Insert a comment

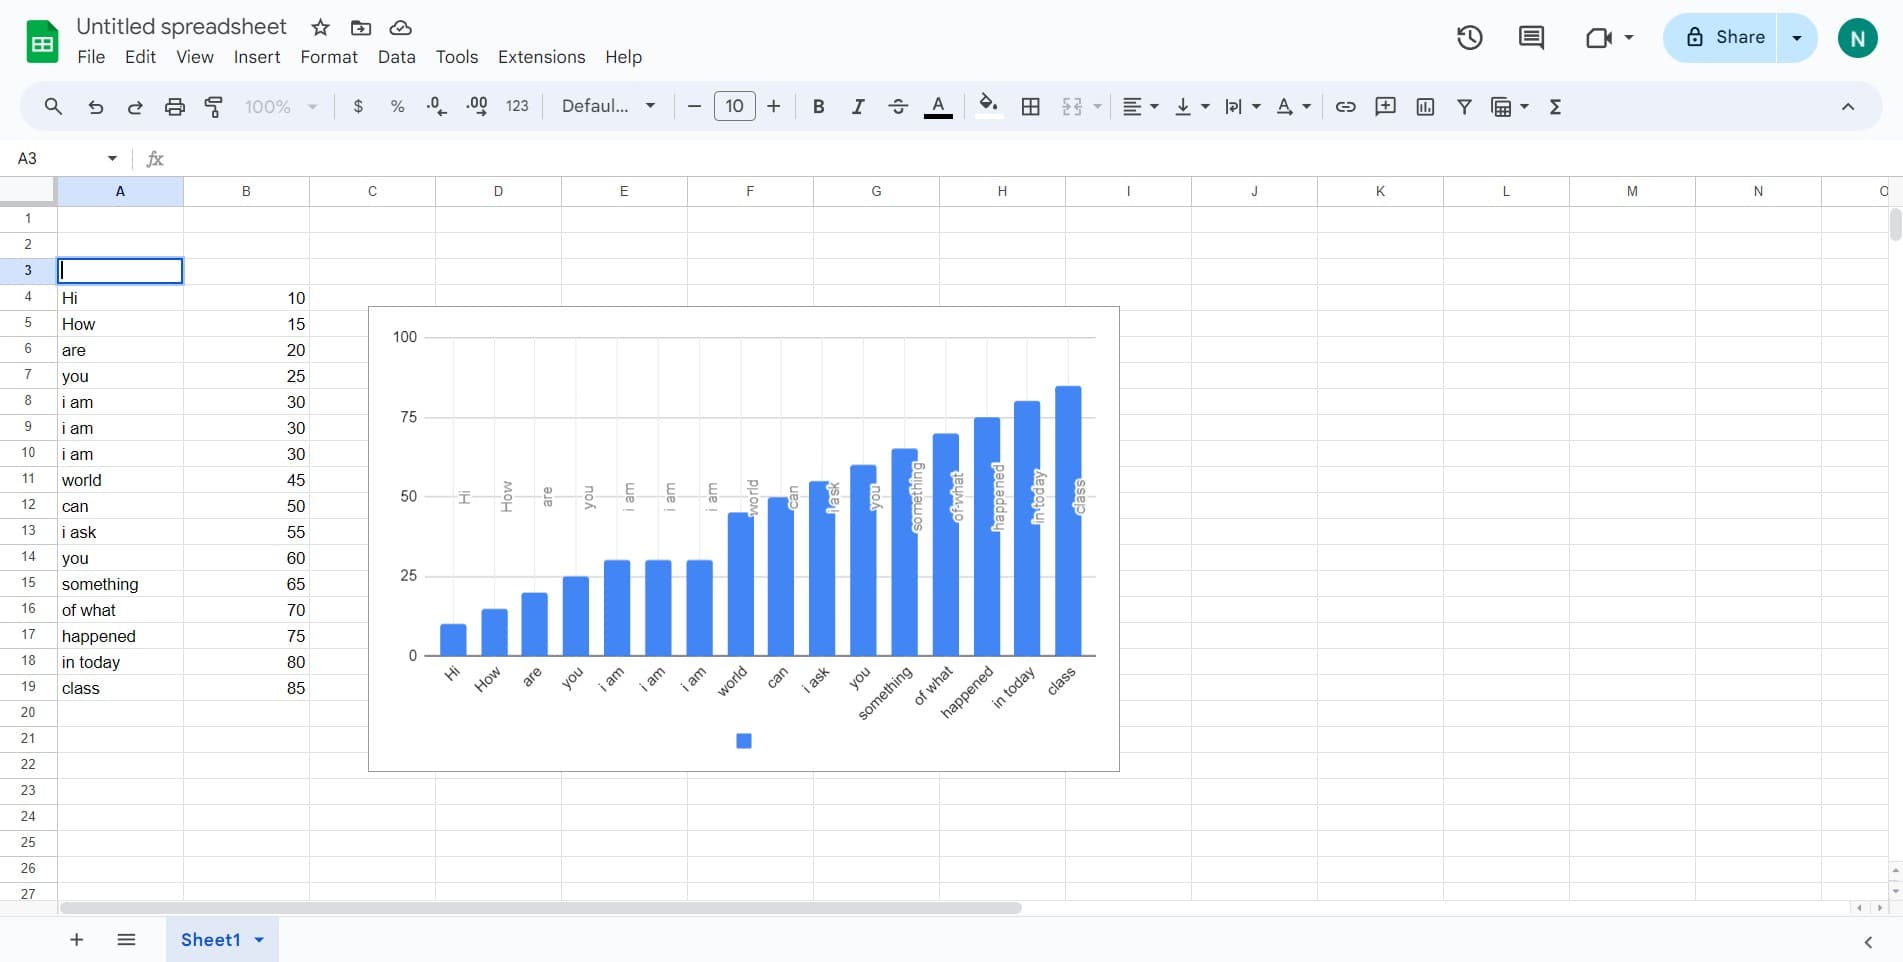1385,106
